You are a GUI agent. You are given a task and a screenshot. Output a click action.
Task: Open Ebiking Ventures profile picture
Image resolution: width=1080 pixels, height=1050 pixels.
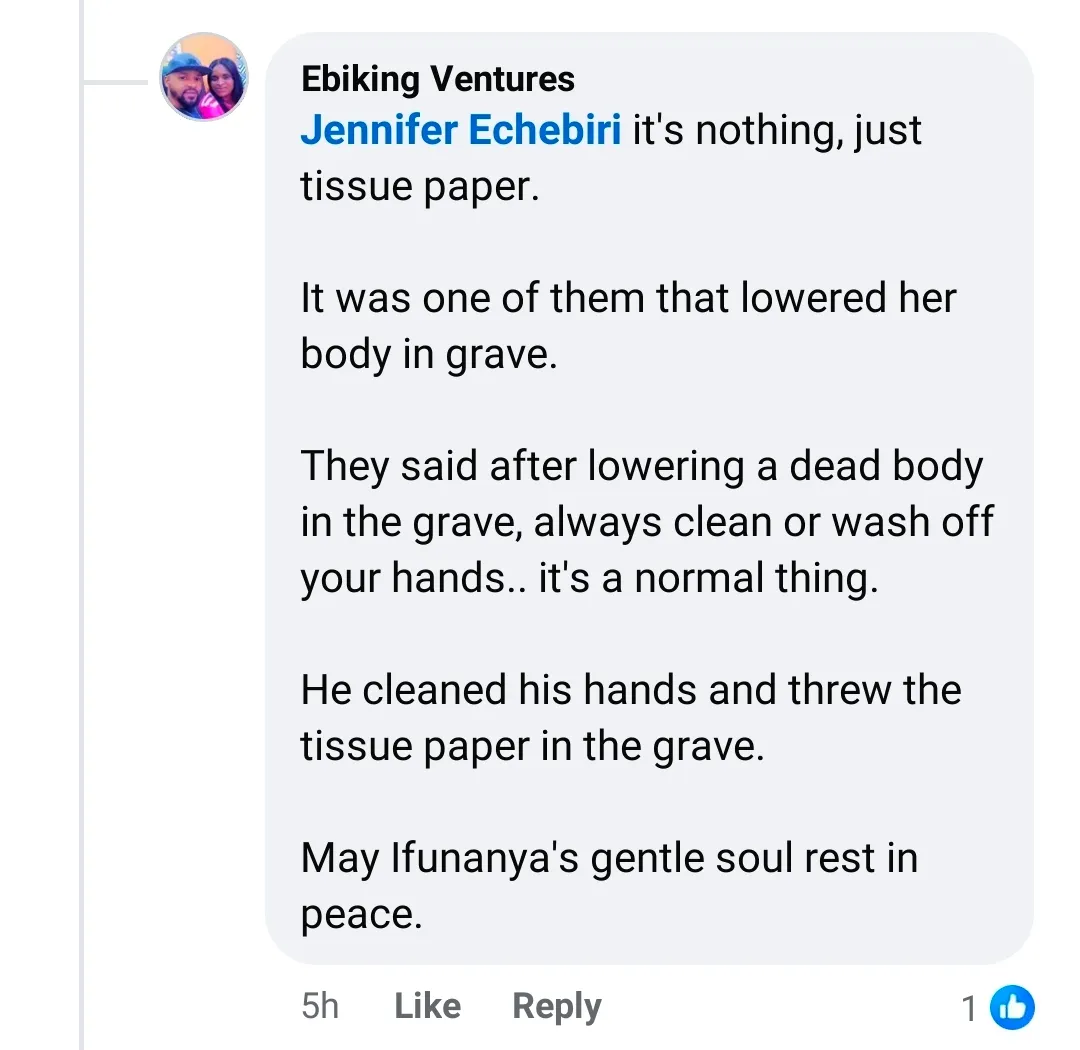pyautogui.click(x=204, y=78)
